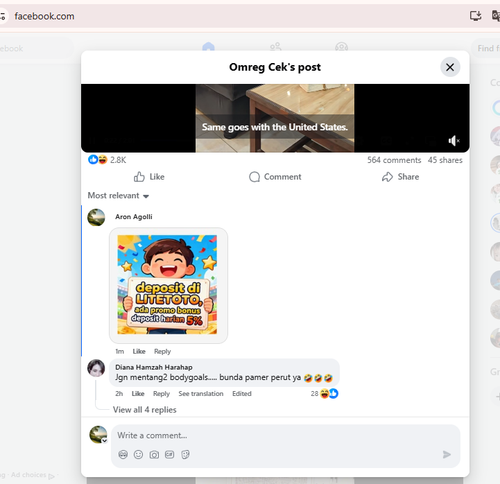Close the Omreg Cek's post dialog

(450, 67)
